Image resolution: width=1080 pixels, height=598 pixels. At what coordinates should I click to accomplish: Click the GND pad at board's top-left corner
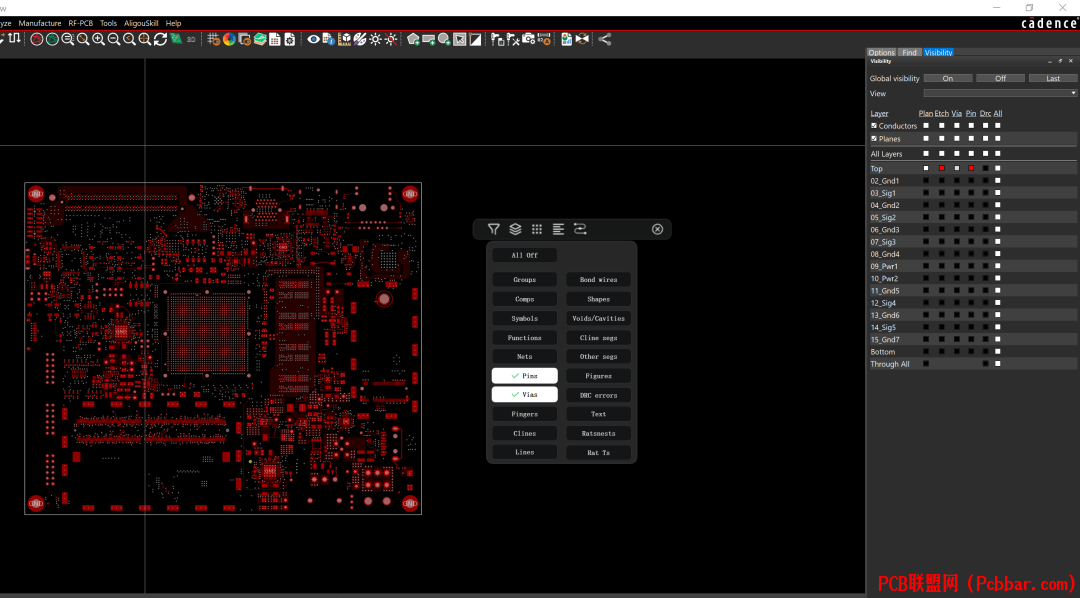tap(36, 194)
